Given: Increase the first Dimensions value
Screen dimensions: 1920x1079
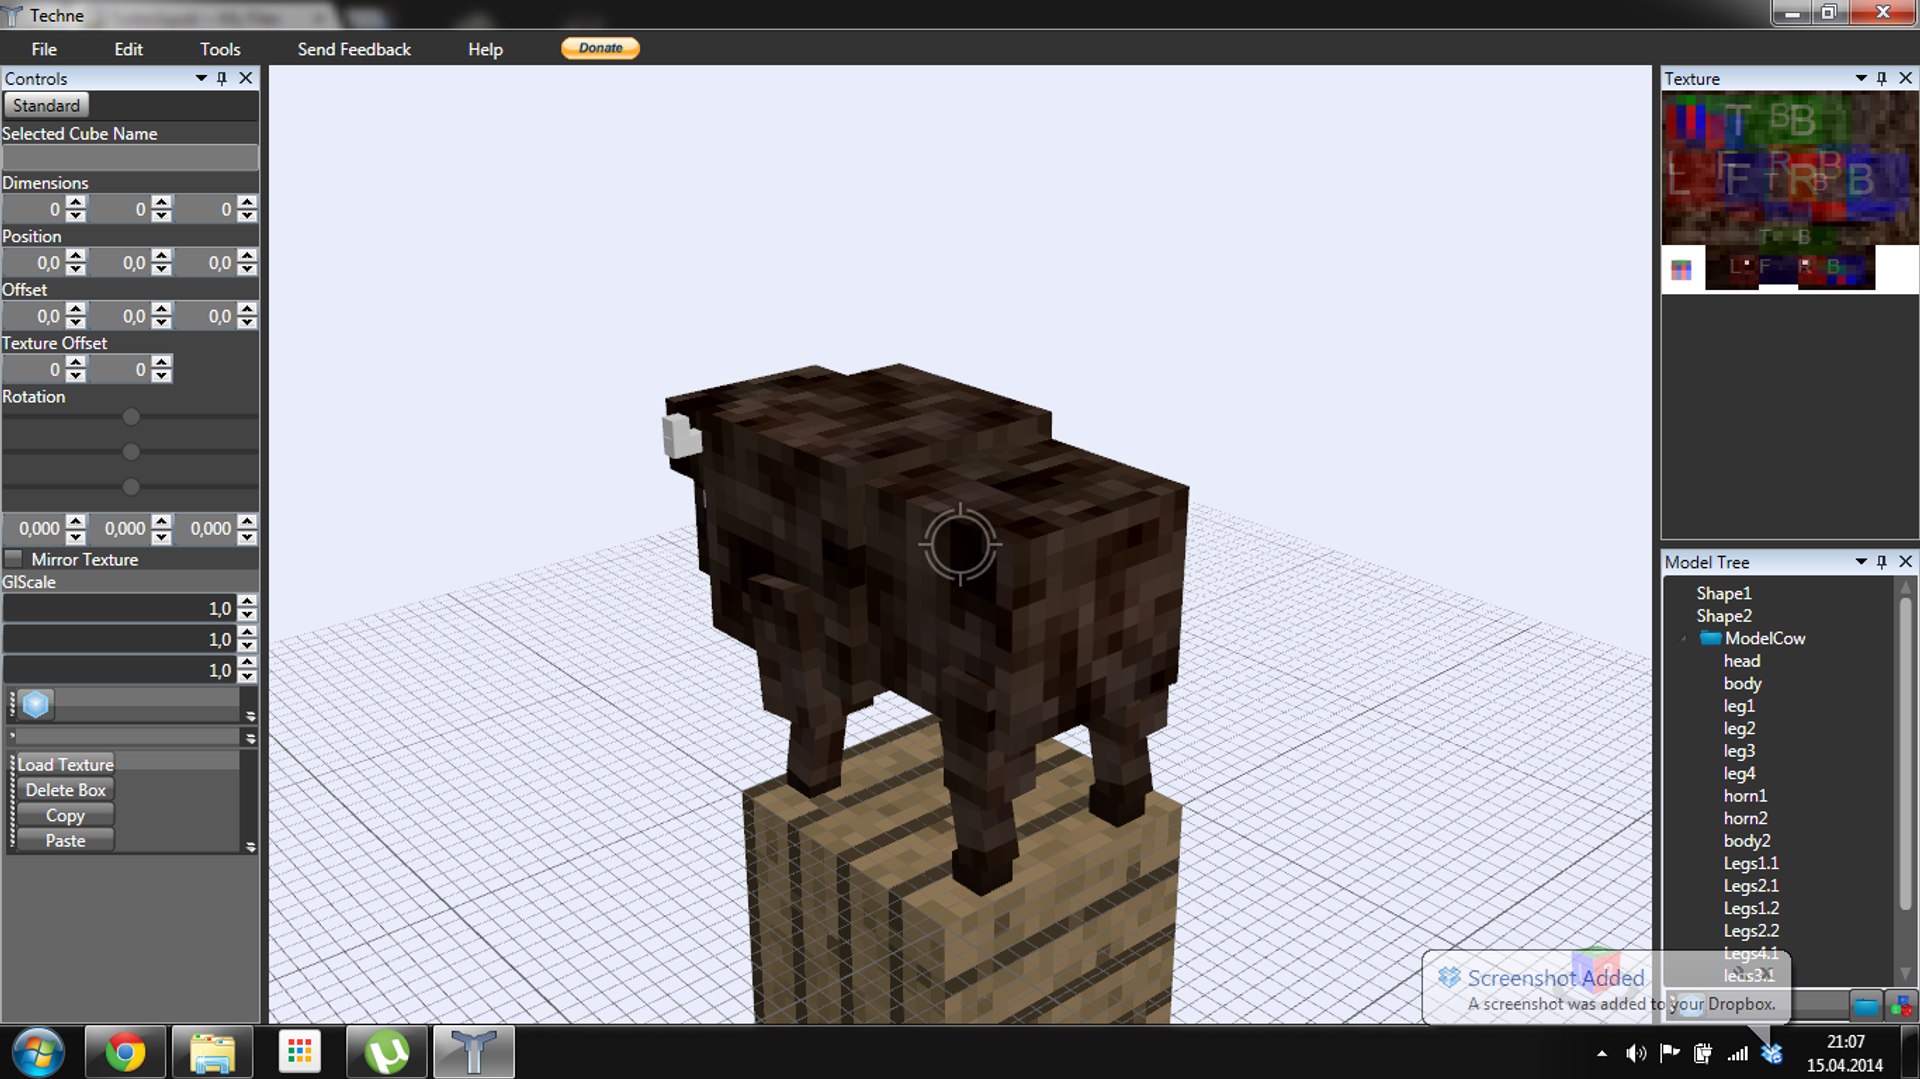Looking at the screenshot, I should [76, 202].
